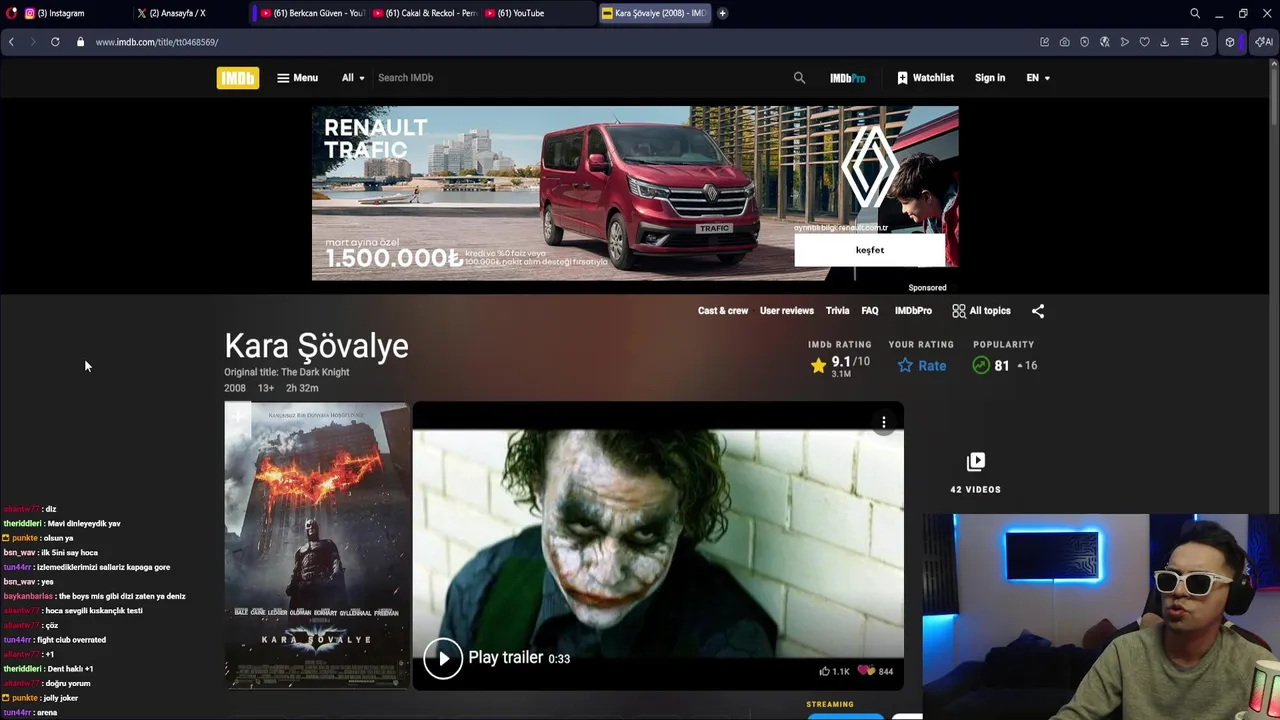
Task: Open the IMDb Menu
Action: point(297,78)
